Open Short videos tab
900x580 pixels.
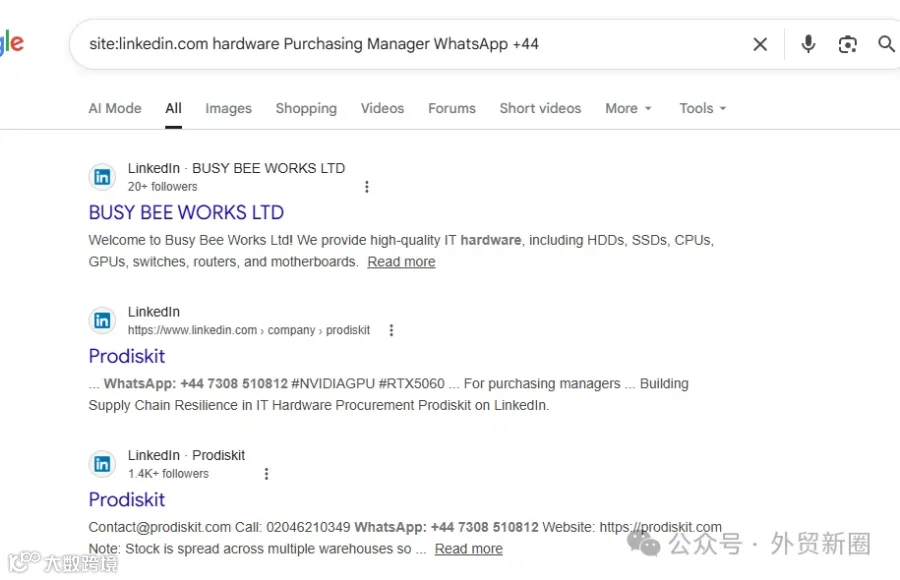click(x=540, y=108)
